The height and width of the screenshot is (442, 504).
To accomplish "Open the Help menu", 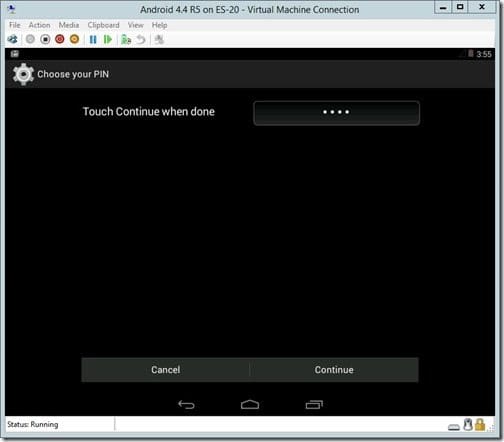I will point(159,25).
